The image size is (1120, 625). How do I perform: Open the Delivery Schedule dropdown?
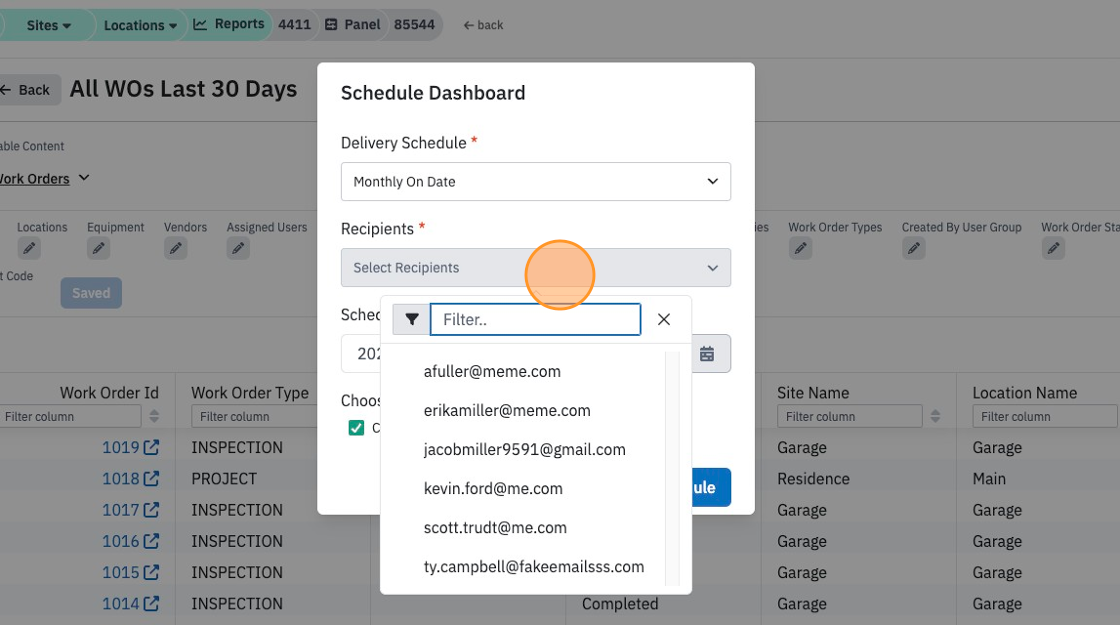tap(536, 181)
